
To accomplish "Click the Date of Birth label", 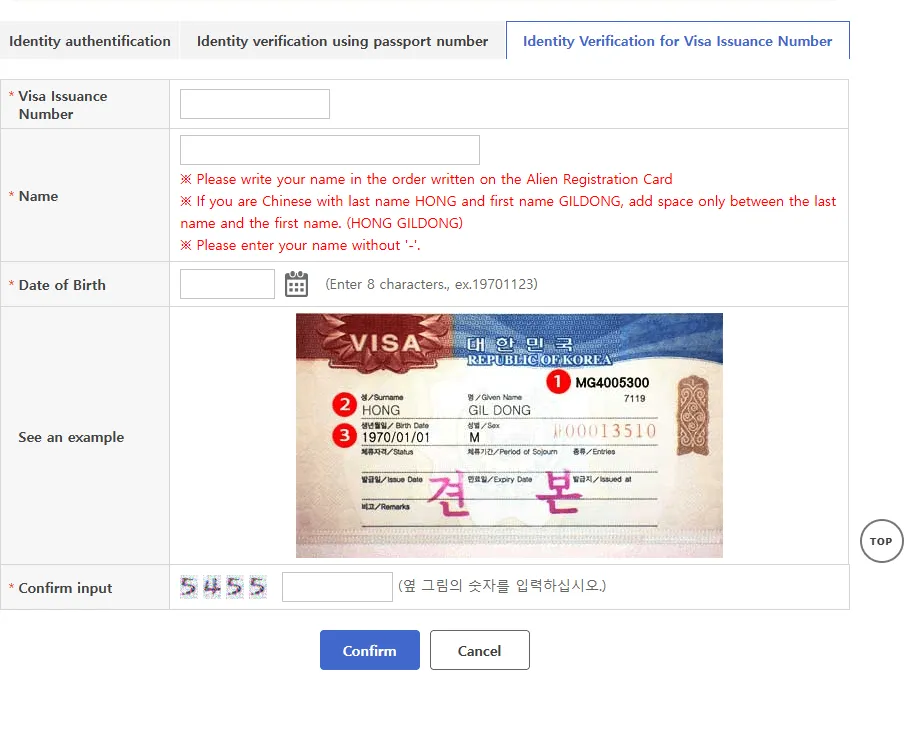I will coord(62,285).
